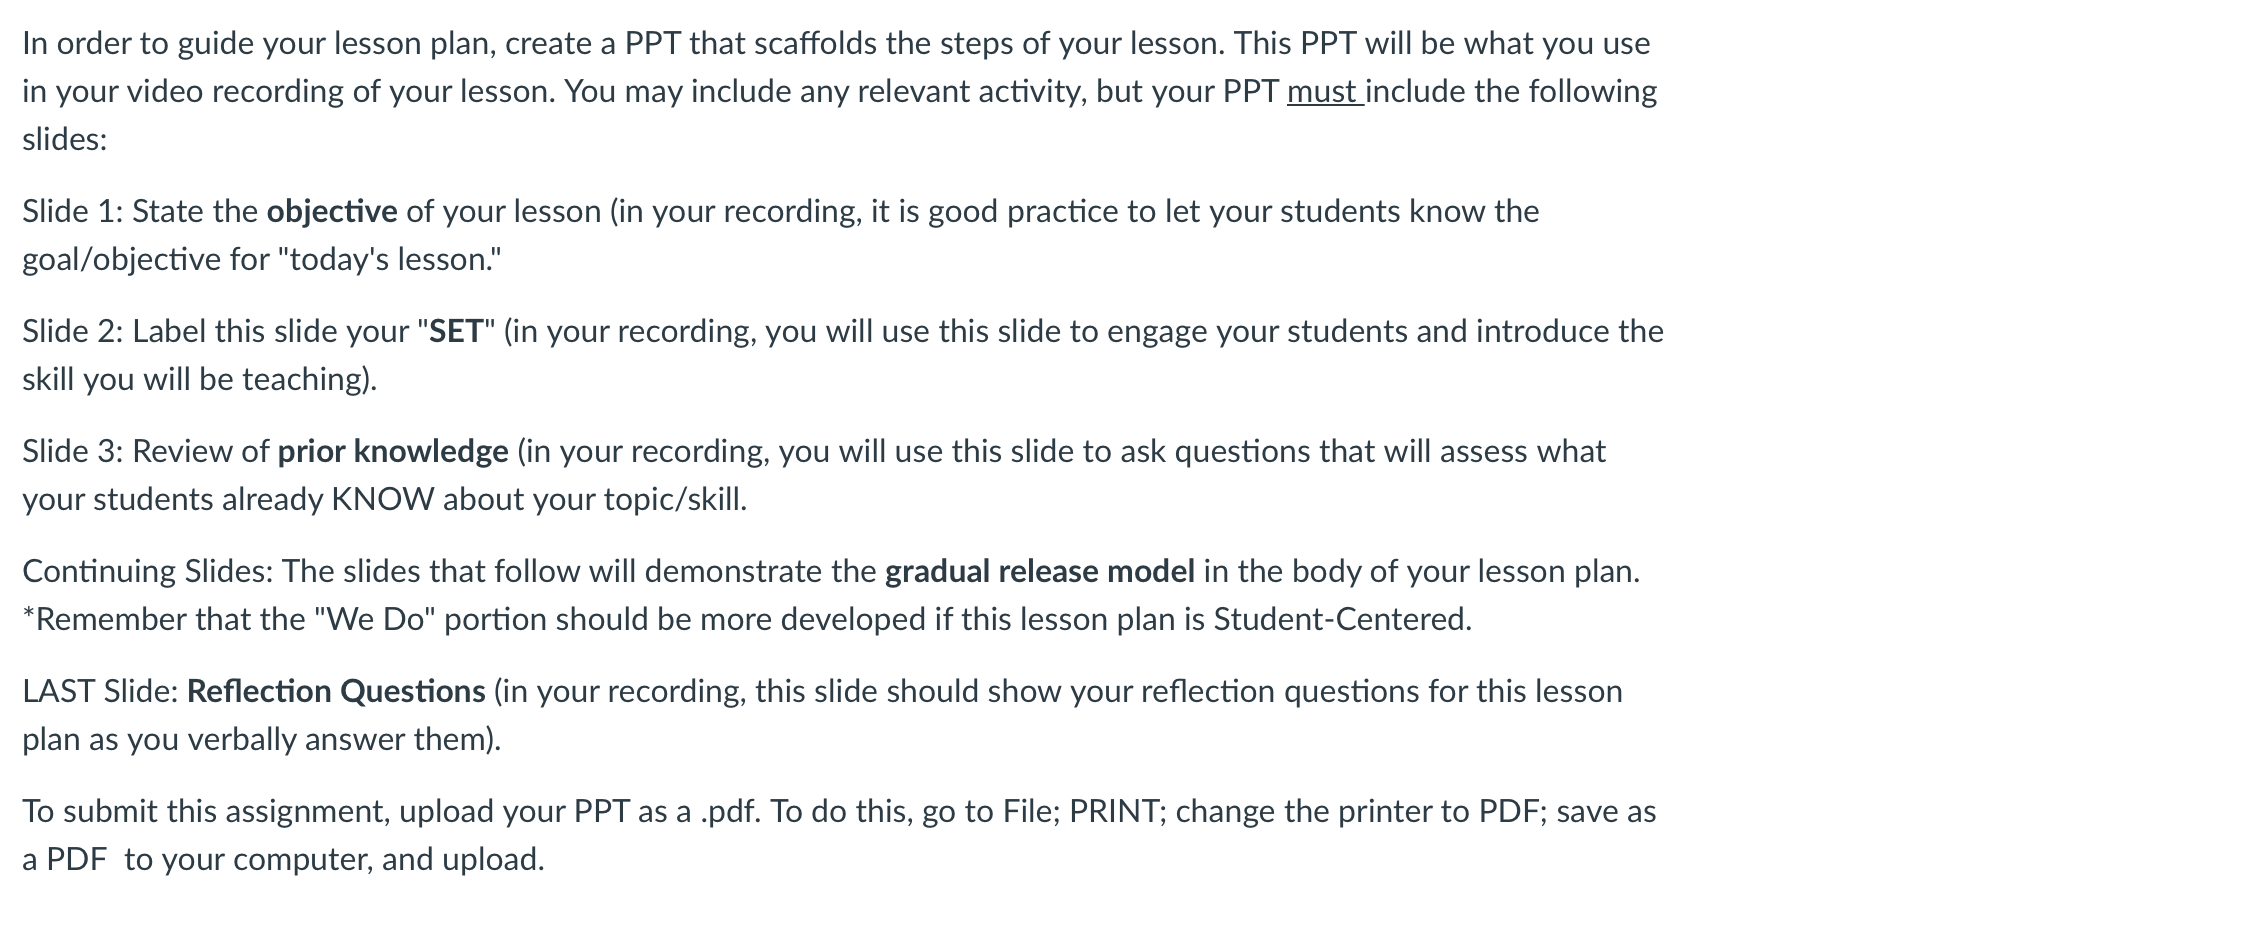Click the "Continuing Slides:" label
Viewport: 2246px width, 934px height.
click(x=148, y=572)
